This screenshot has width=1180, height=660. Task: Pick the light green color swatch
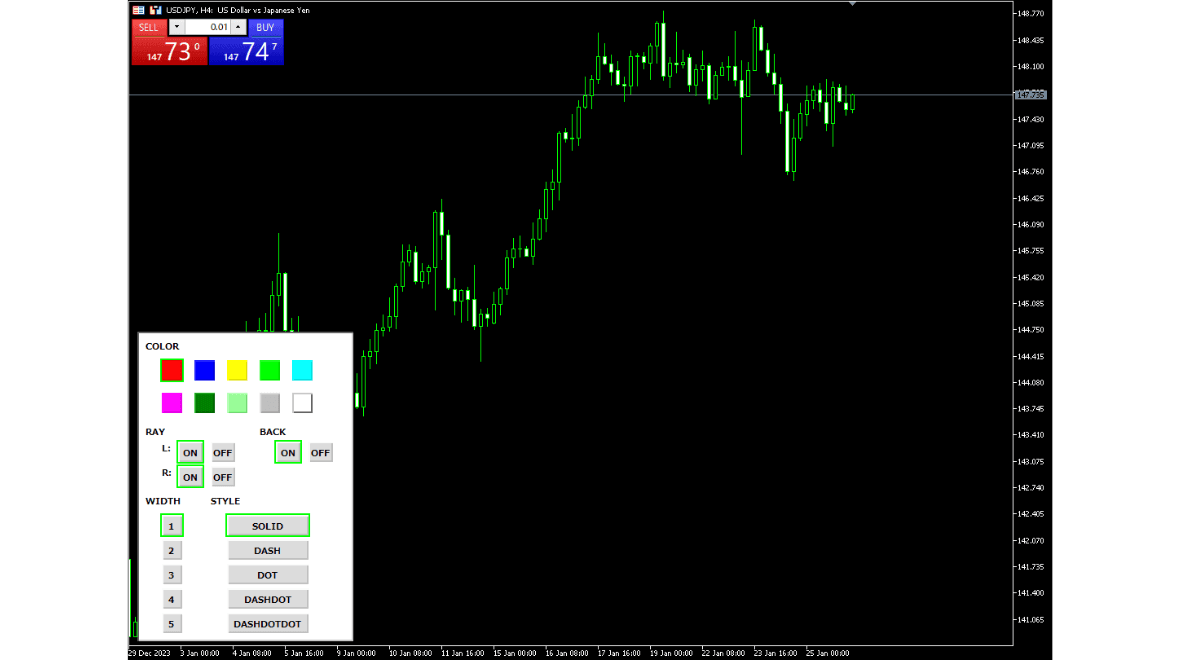point(237,403)
